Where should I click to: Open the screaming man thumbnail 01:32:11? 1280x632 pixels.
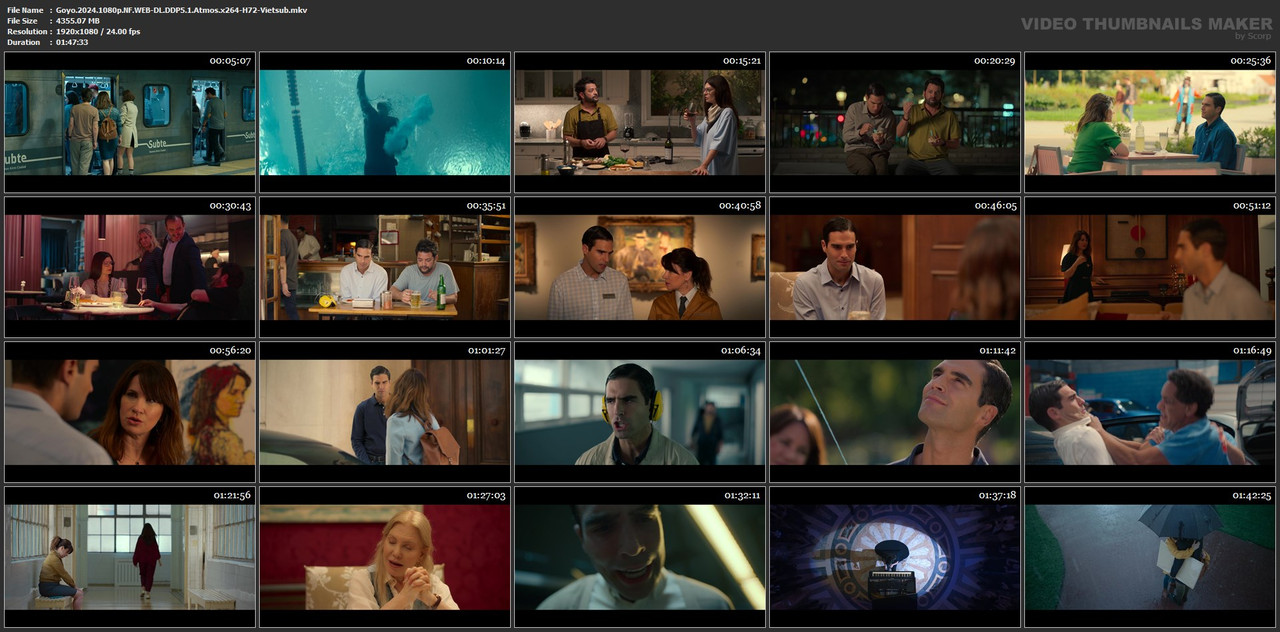(640, 557)
